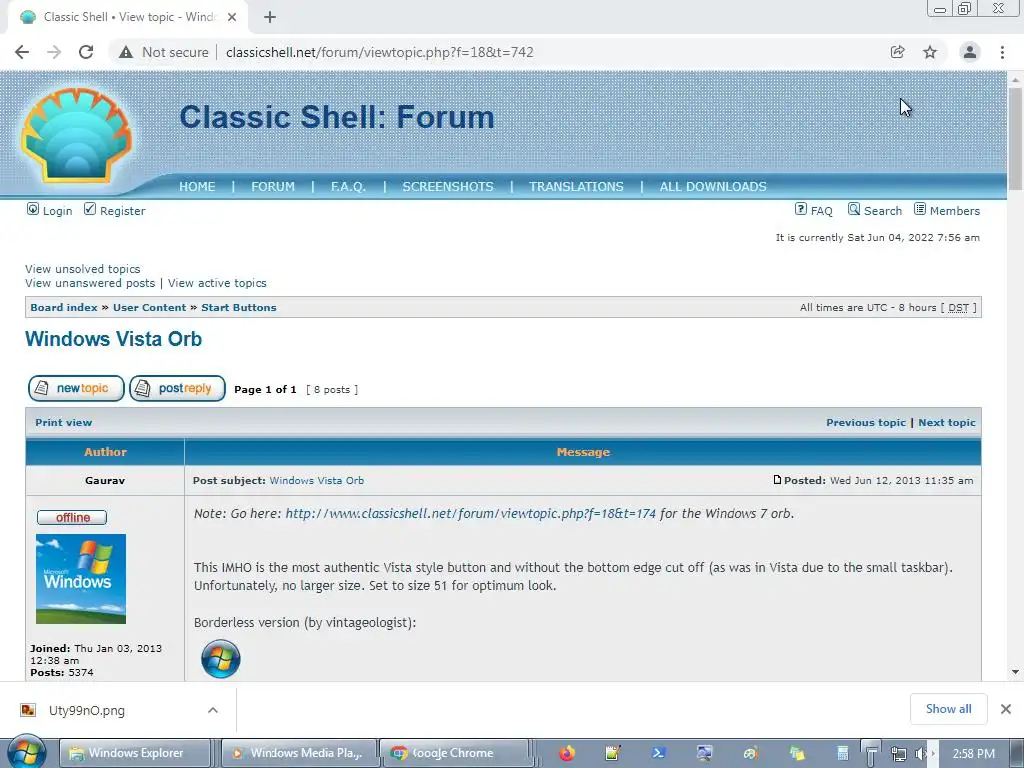Reload the page

[86, 52]
